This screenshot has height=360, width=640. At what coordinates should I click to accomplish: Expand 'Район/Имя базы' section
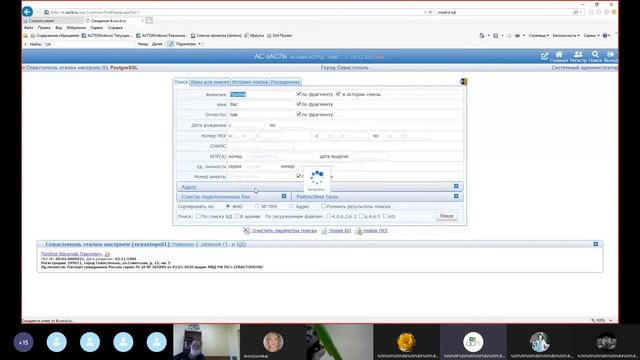pyautogui.click(x=456, y=196)
